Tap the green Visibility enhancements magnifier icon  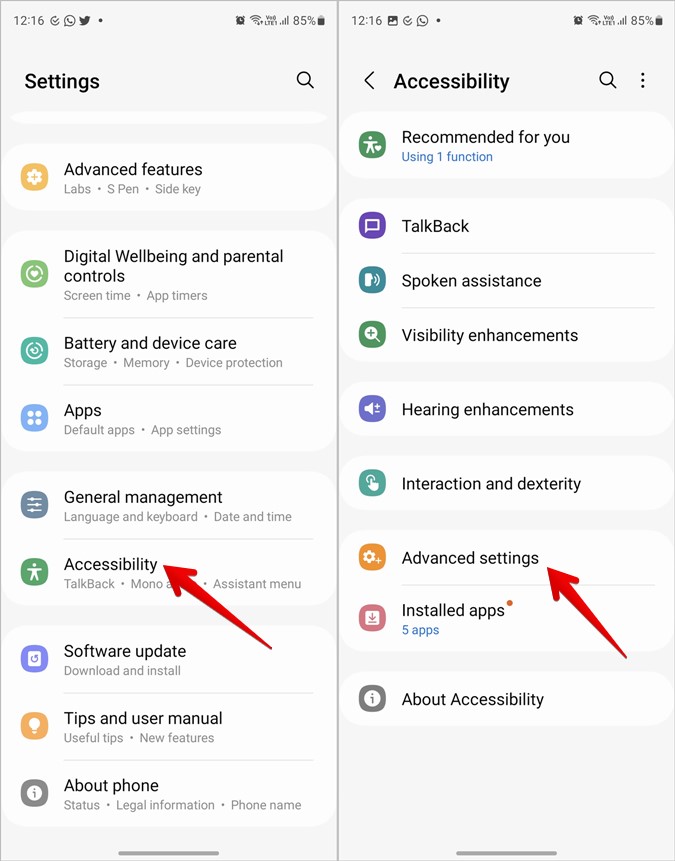coord(372,334)
